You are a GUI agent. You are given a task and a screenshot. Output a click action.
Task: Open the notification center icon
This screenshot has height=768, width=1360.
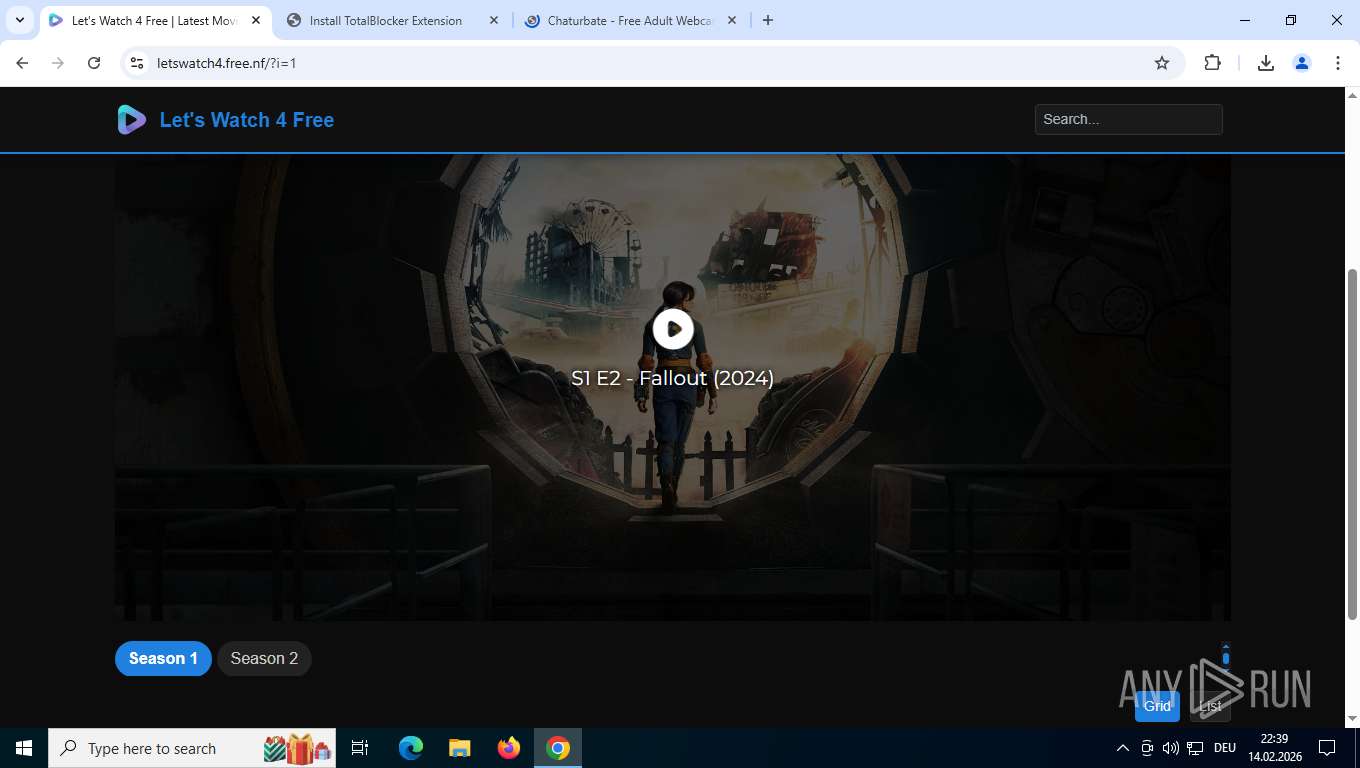pos(1327,748)
